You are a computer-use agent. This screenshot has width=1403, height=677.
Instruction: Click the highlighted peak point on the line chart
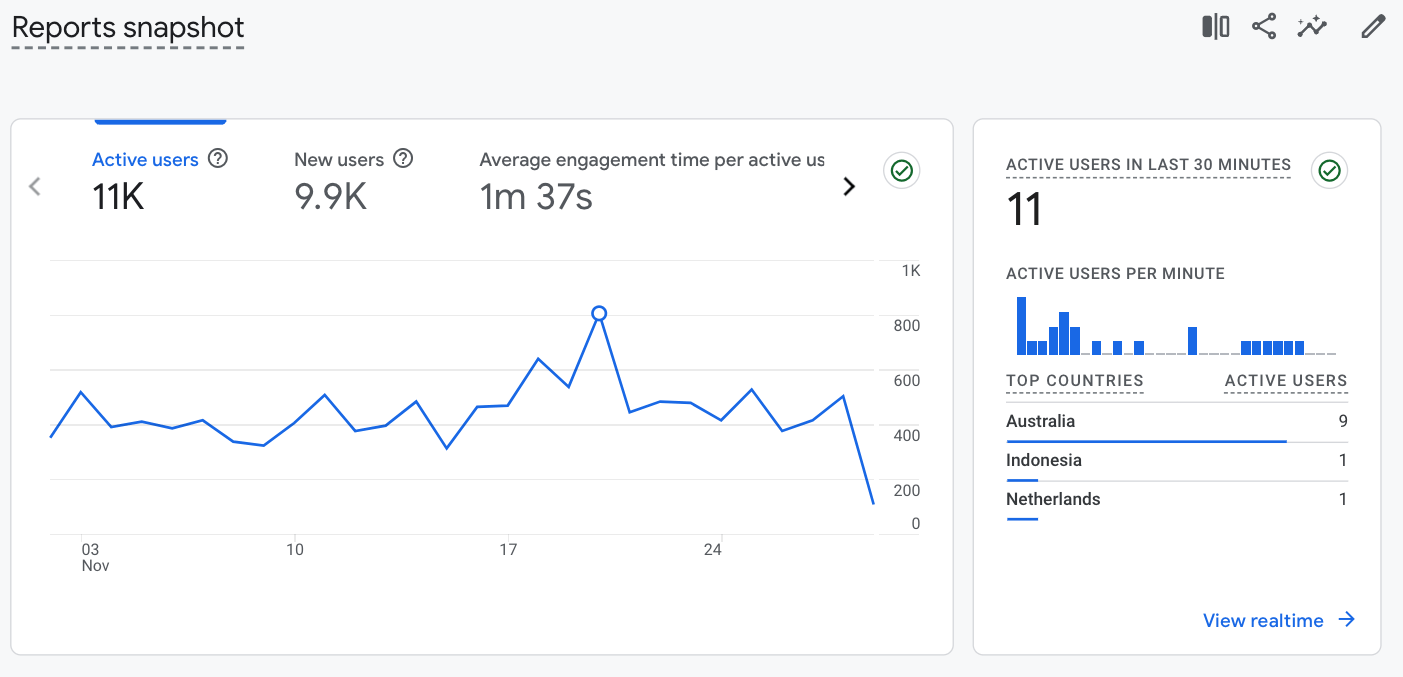(598, 312)
